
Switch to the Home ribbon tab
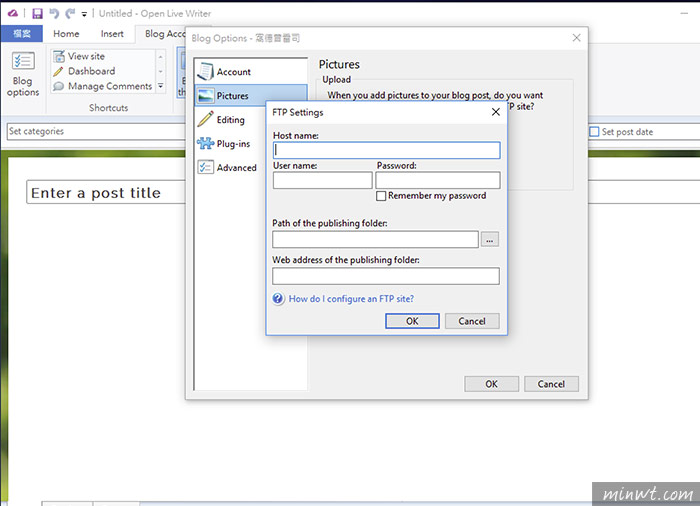(x=66, y=33)
